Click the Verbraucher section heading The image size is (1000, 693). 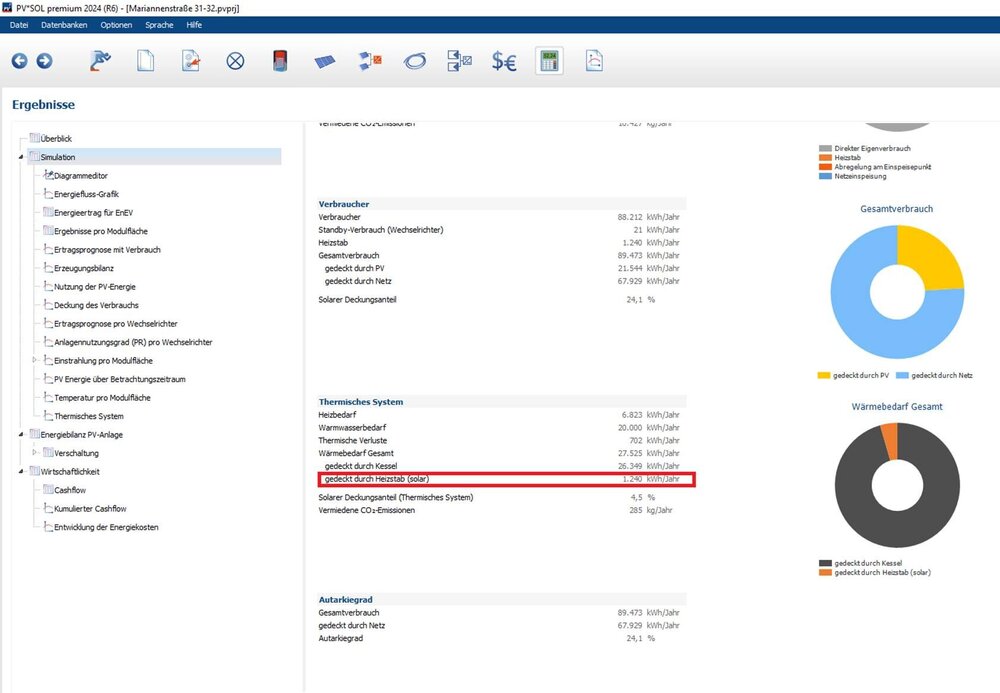344,204
